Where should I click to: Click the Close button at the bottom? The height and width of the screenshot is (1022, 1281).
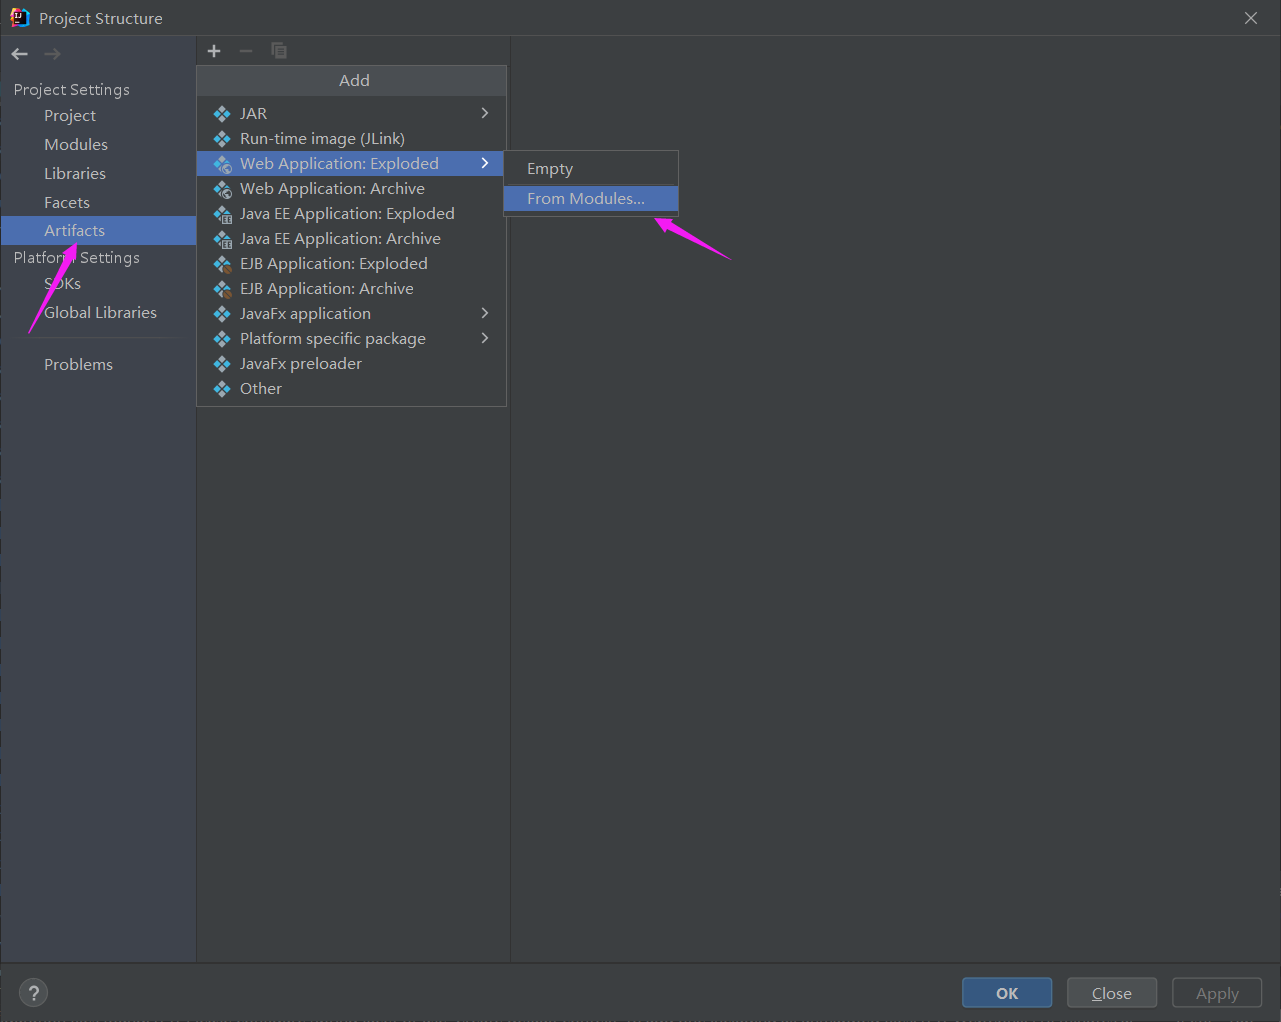[x=1112, y=993]
